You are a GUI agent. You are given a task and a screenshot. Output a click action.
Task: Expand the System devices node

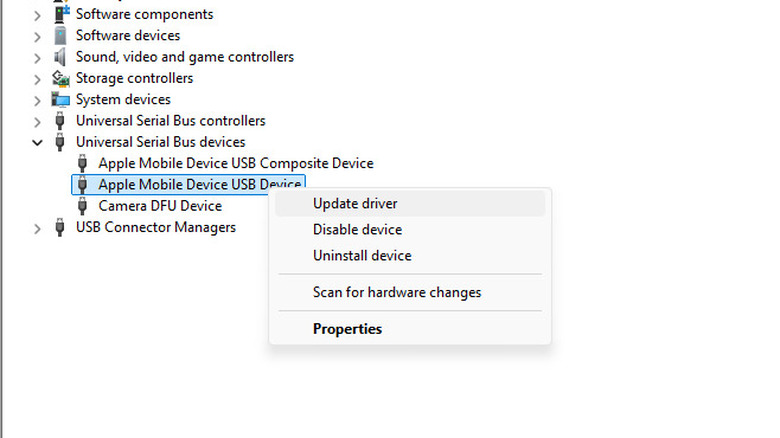[38, 100]
